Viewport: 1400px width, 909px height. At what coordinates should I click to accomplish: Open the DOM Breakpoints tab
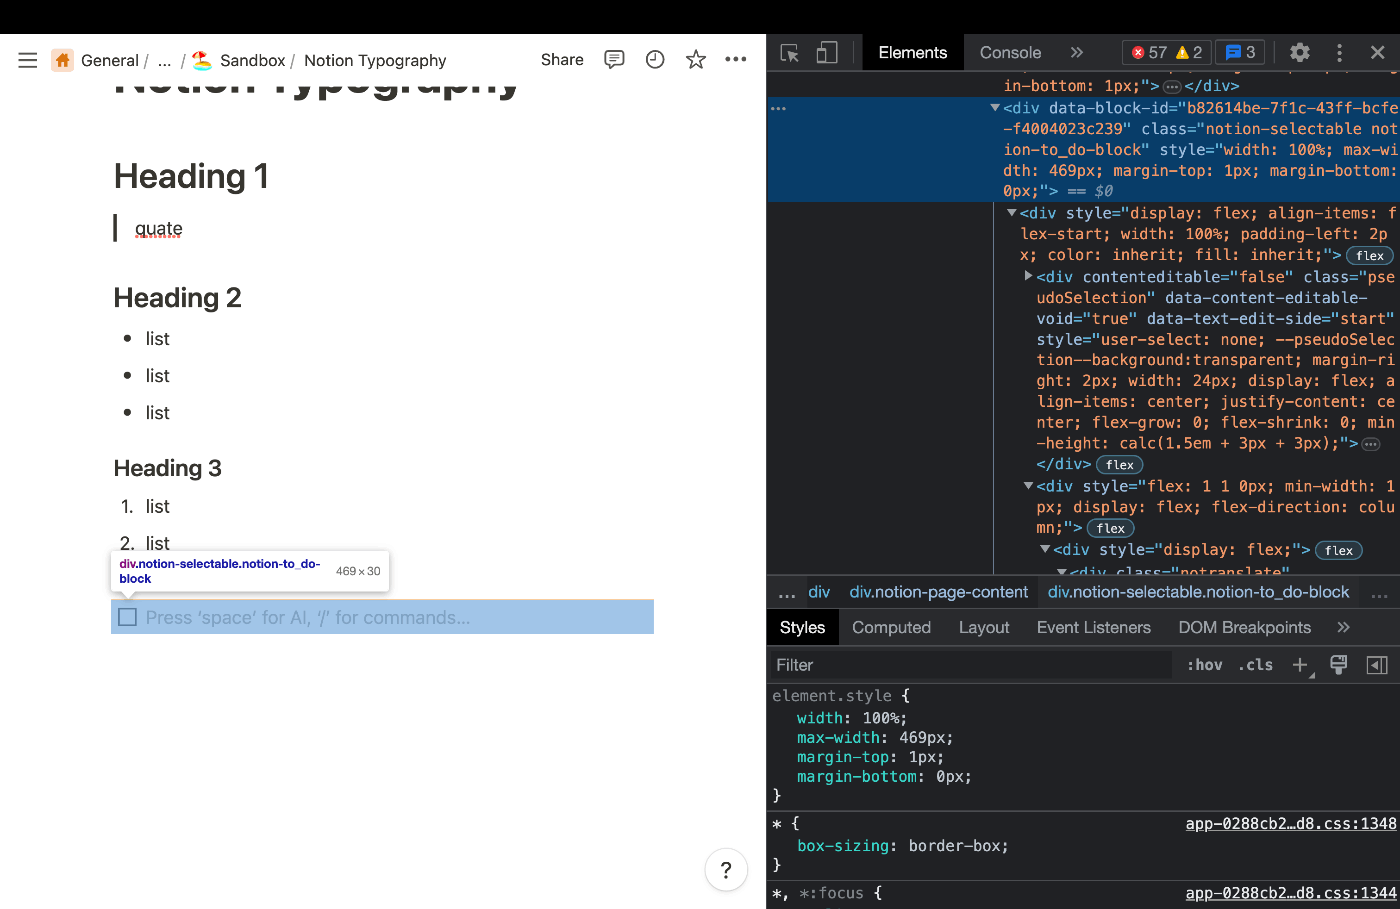[x=1244, y=627]
